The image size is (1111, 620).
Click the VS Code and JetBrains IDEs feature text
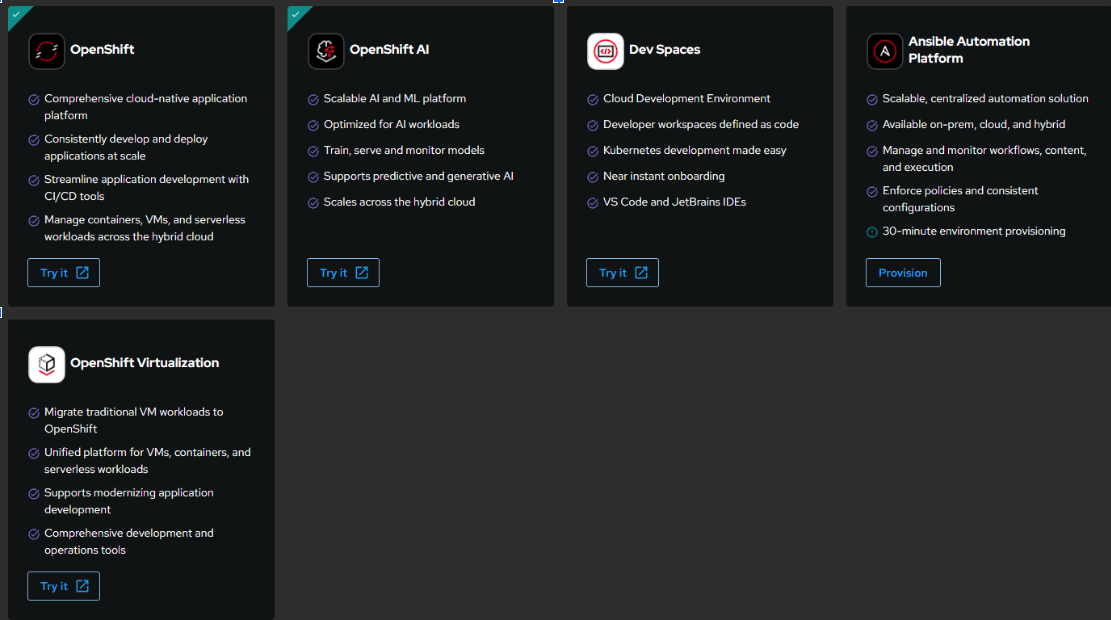[x=674, y=202]
